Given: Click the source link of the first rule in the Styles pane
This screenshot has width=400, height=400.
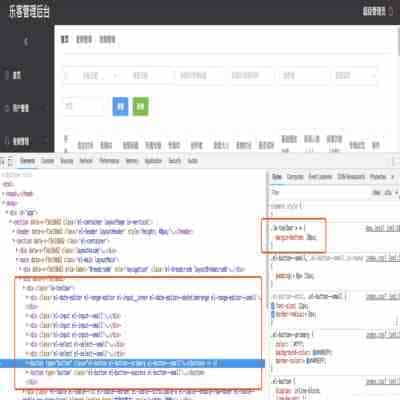Looking at the screenshot, I should tap(382, 229).
